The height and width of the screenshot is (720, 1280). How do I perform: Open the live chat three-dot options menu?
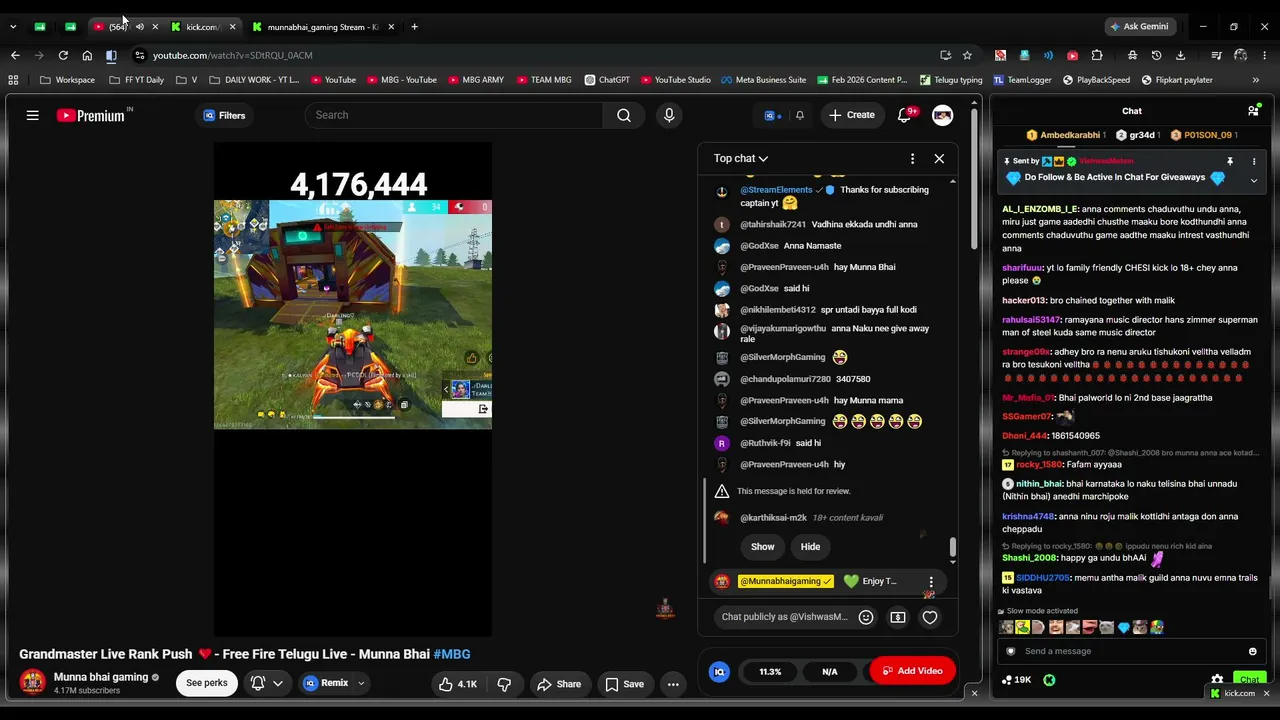click(912, 158)
